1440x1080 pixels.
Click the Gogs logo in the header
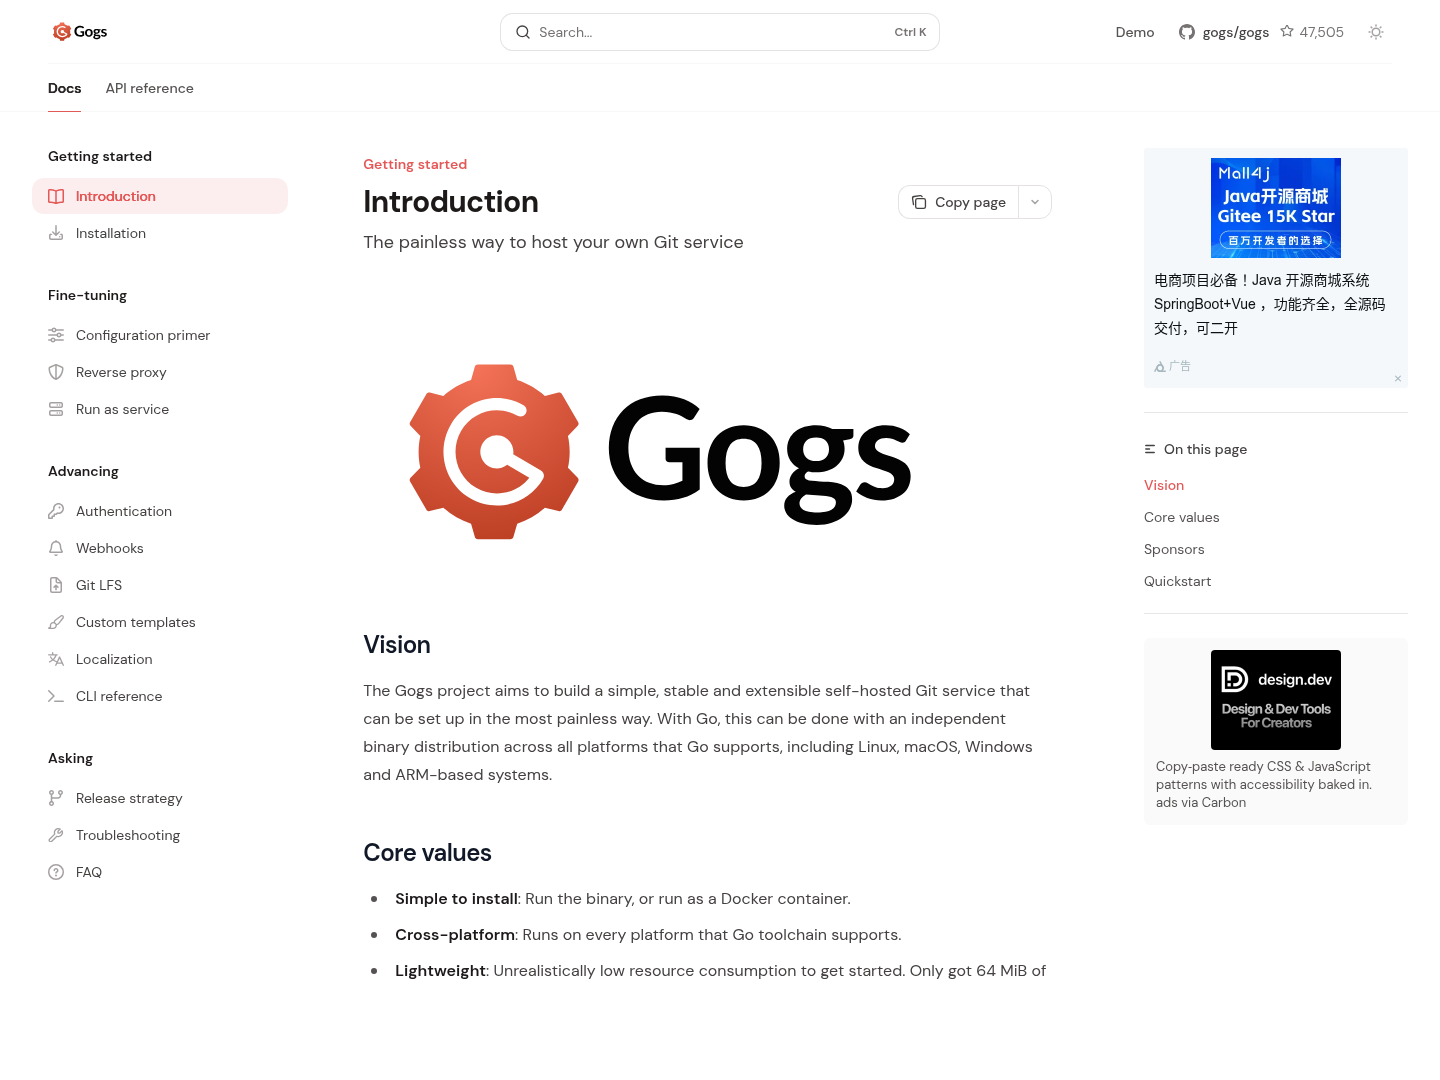80,32
